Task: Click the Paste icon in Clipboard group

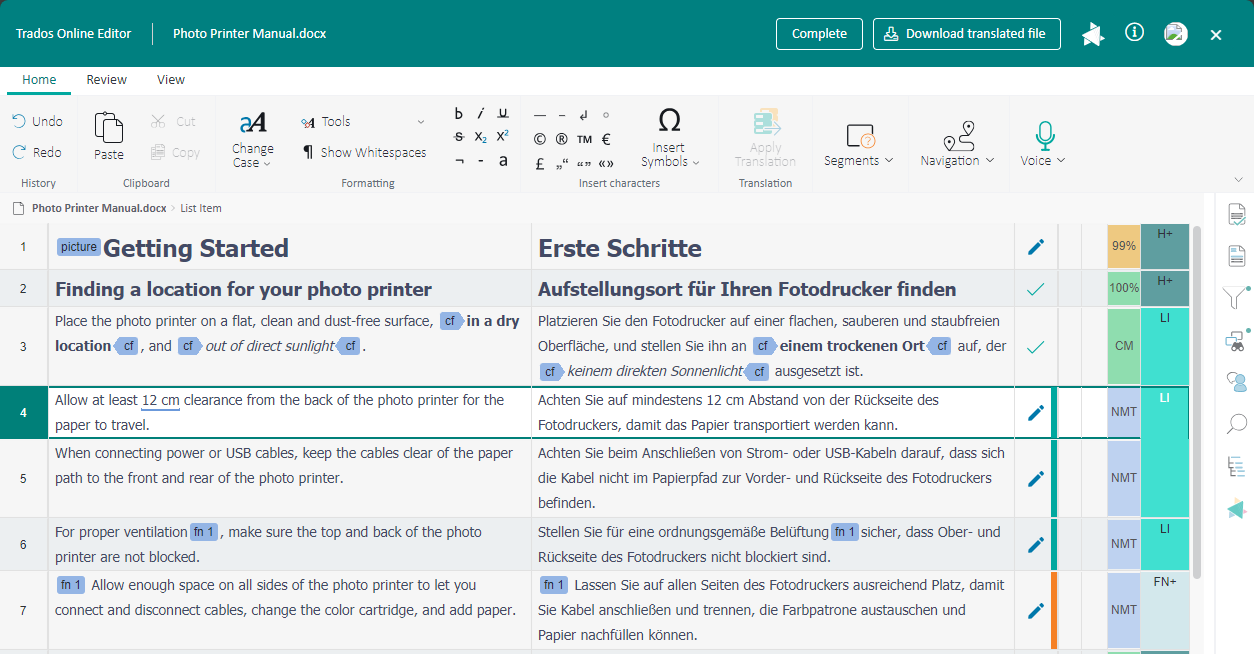Action: 108,129
